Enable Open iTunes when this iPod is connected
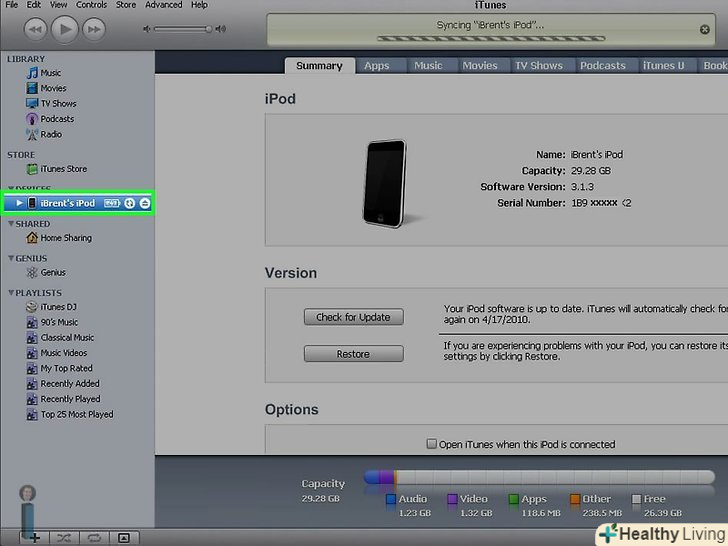Screen dimensions: 728x546 (x=431, y=444)
